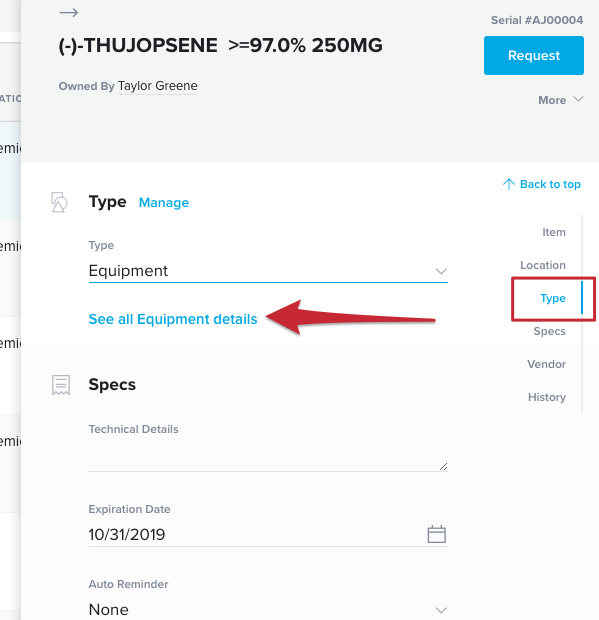Navigate to the Vendor section

pos(546,364)
